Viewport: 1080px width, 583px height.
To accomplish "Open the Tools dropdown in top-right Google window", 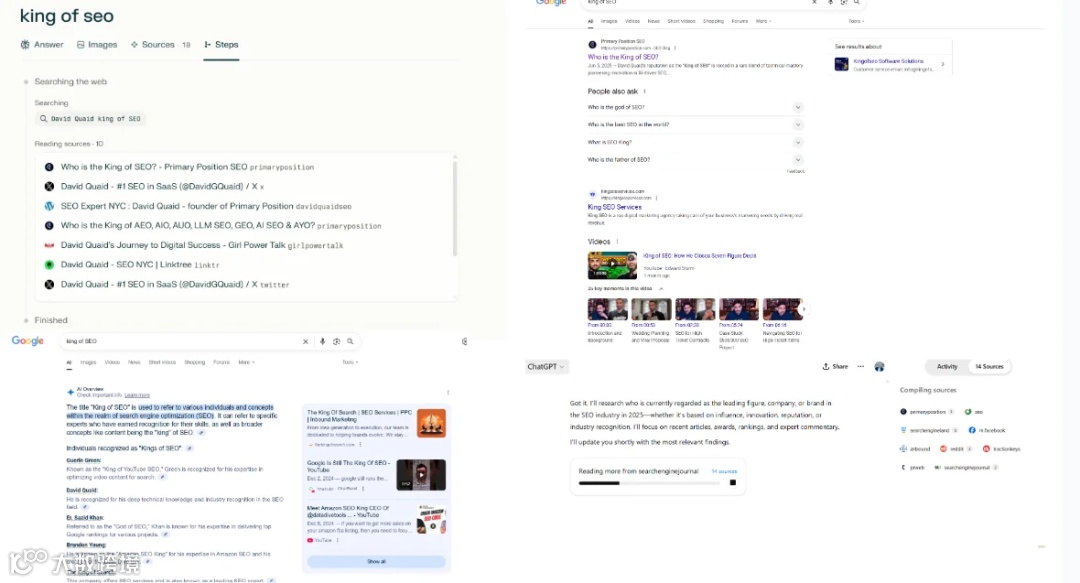I will tap(856, 21).
